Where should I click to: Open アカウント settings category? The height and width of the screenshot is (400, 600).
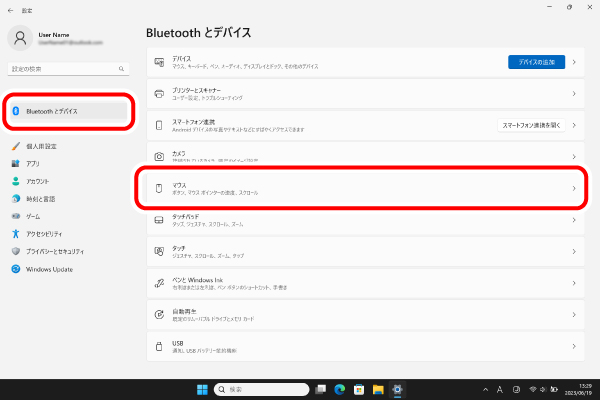[x=38, y=181]
